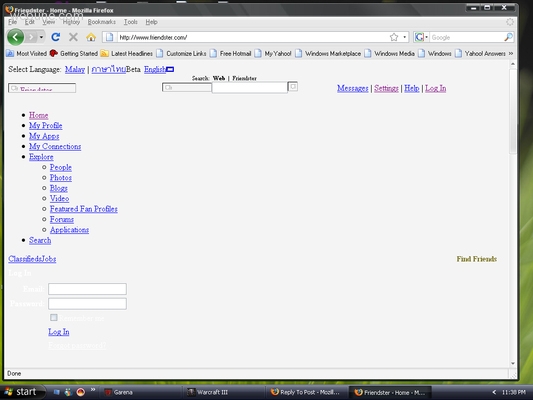The height and width of the screenshot is (400, 533).
Task: Open Windows Media bookmark
Action: tap(390, 53)
